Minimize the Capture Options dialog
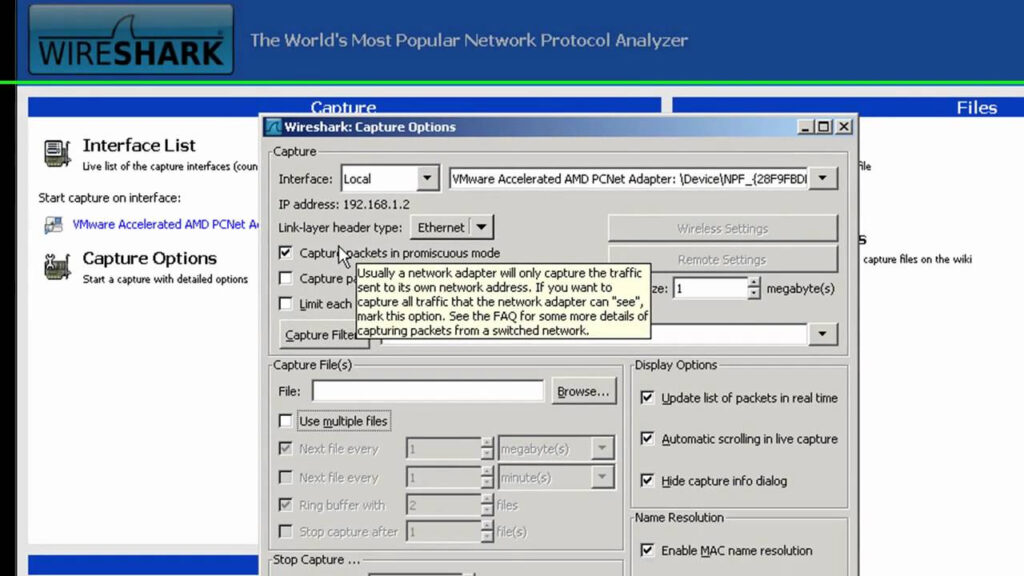 [805, 127]
